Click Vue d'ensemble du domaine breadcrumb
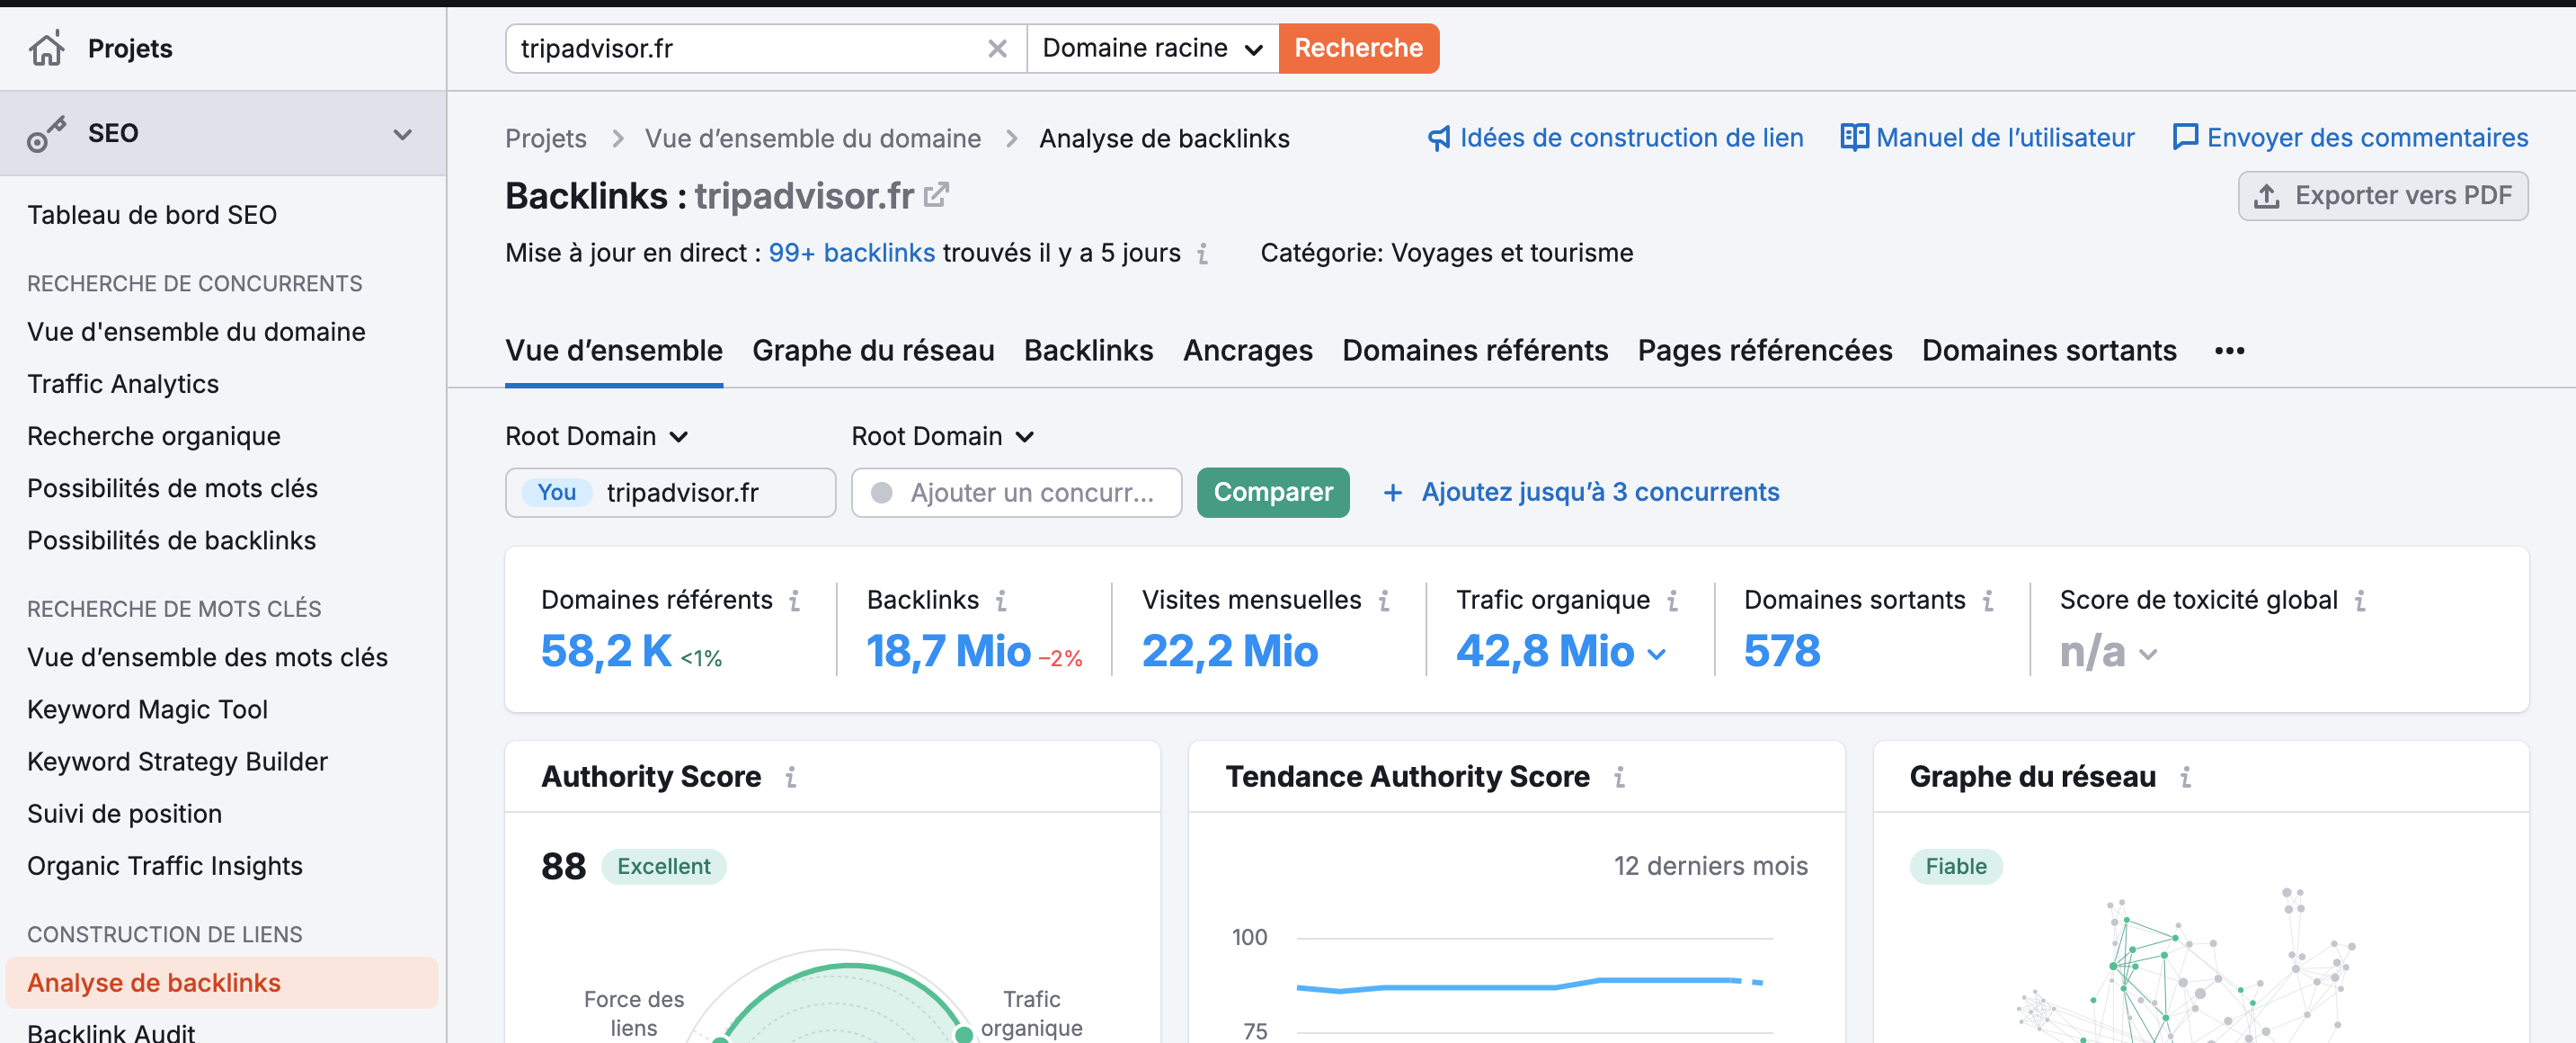 (x=812, y=139)
